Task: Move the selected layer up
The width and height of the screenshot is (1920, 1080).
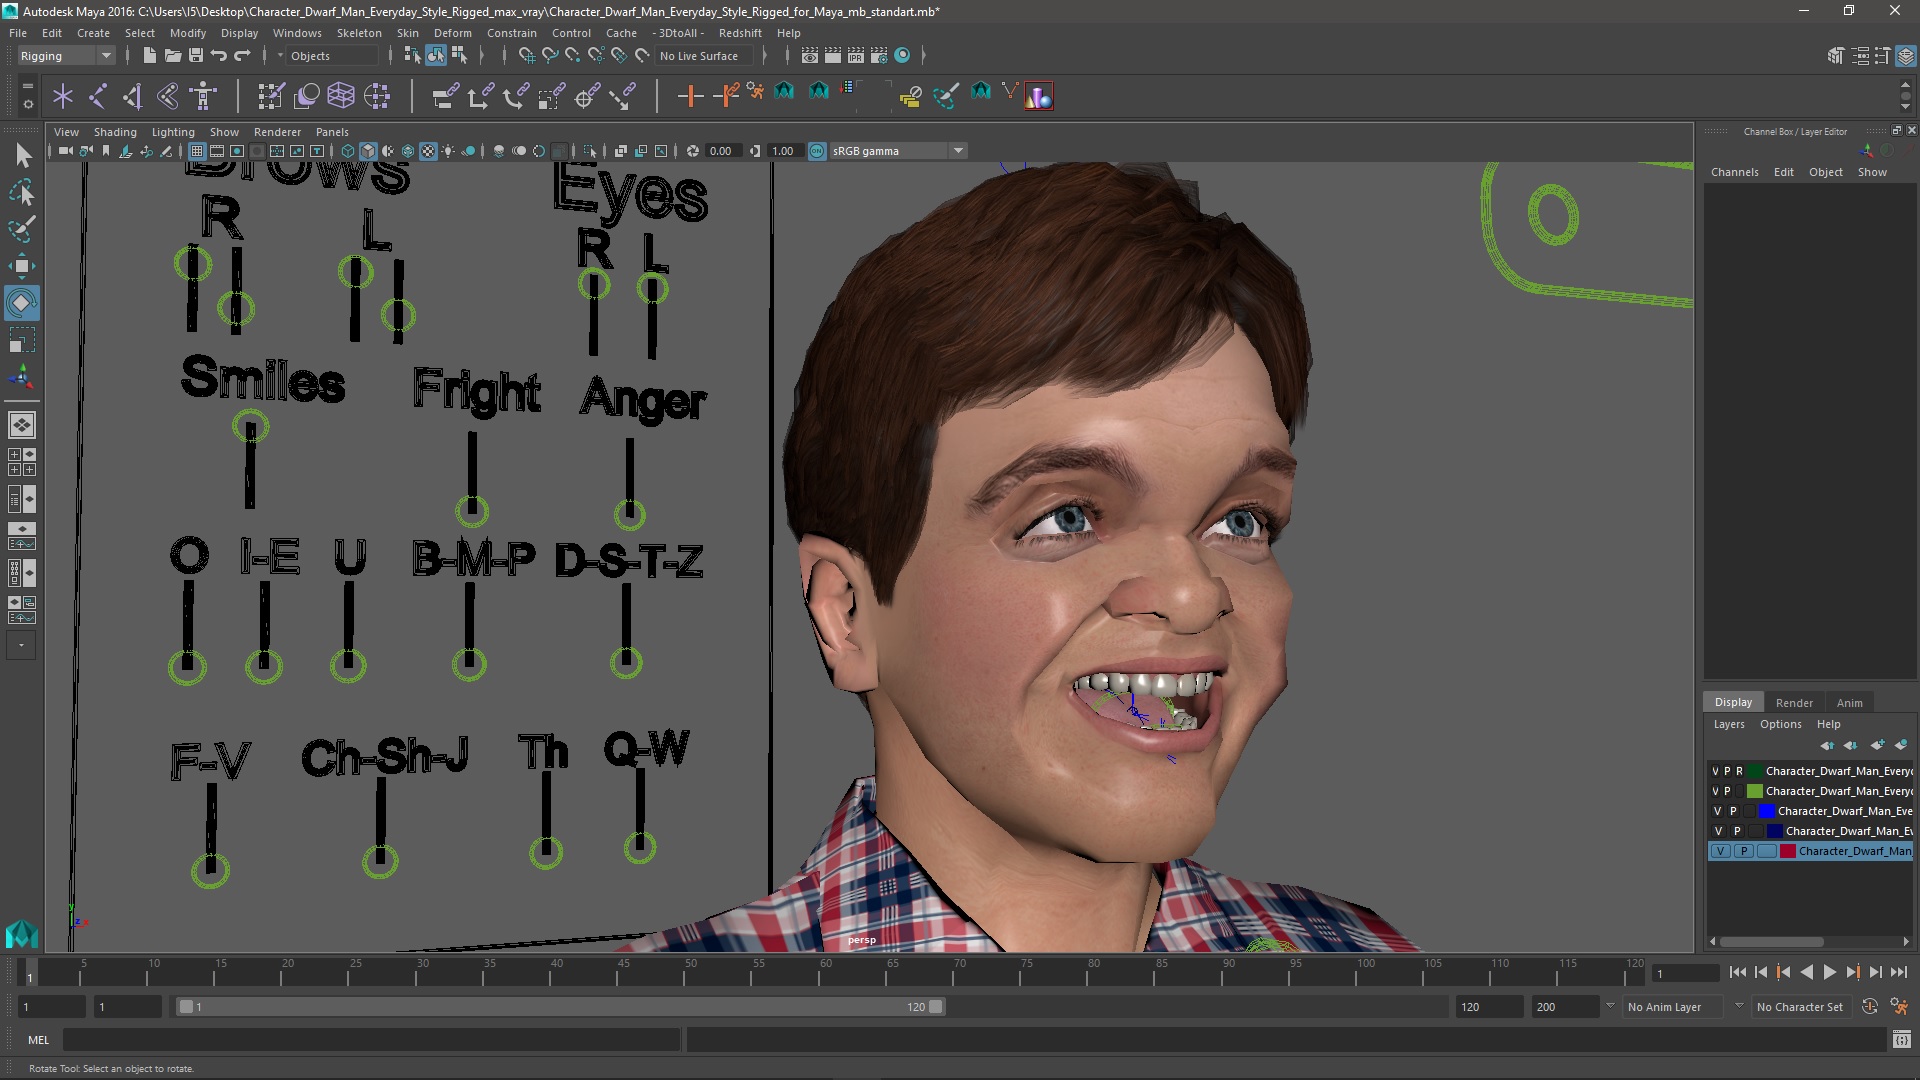Action: [x=1827, y=745]
